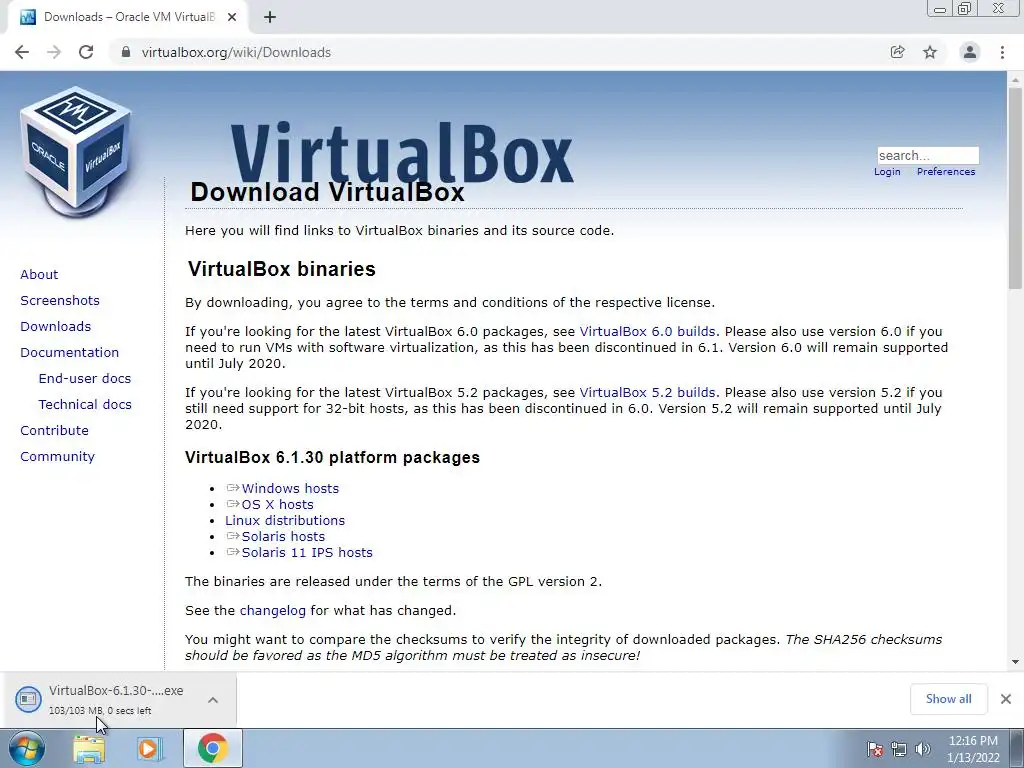Open Action Center flag in system tray
This screenshot has width=1024, height=768.
click(875, 749)
